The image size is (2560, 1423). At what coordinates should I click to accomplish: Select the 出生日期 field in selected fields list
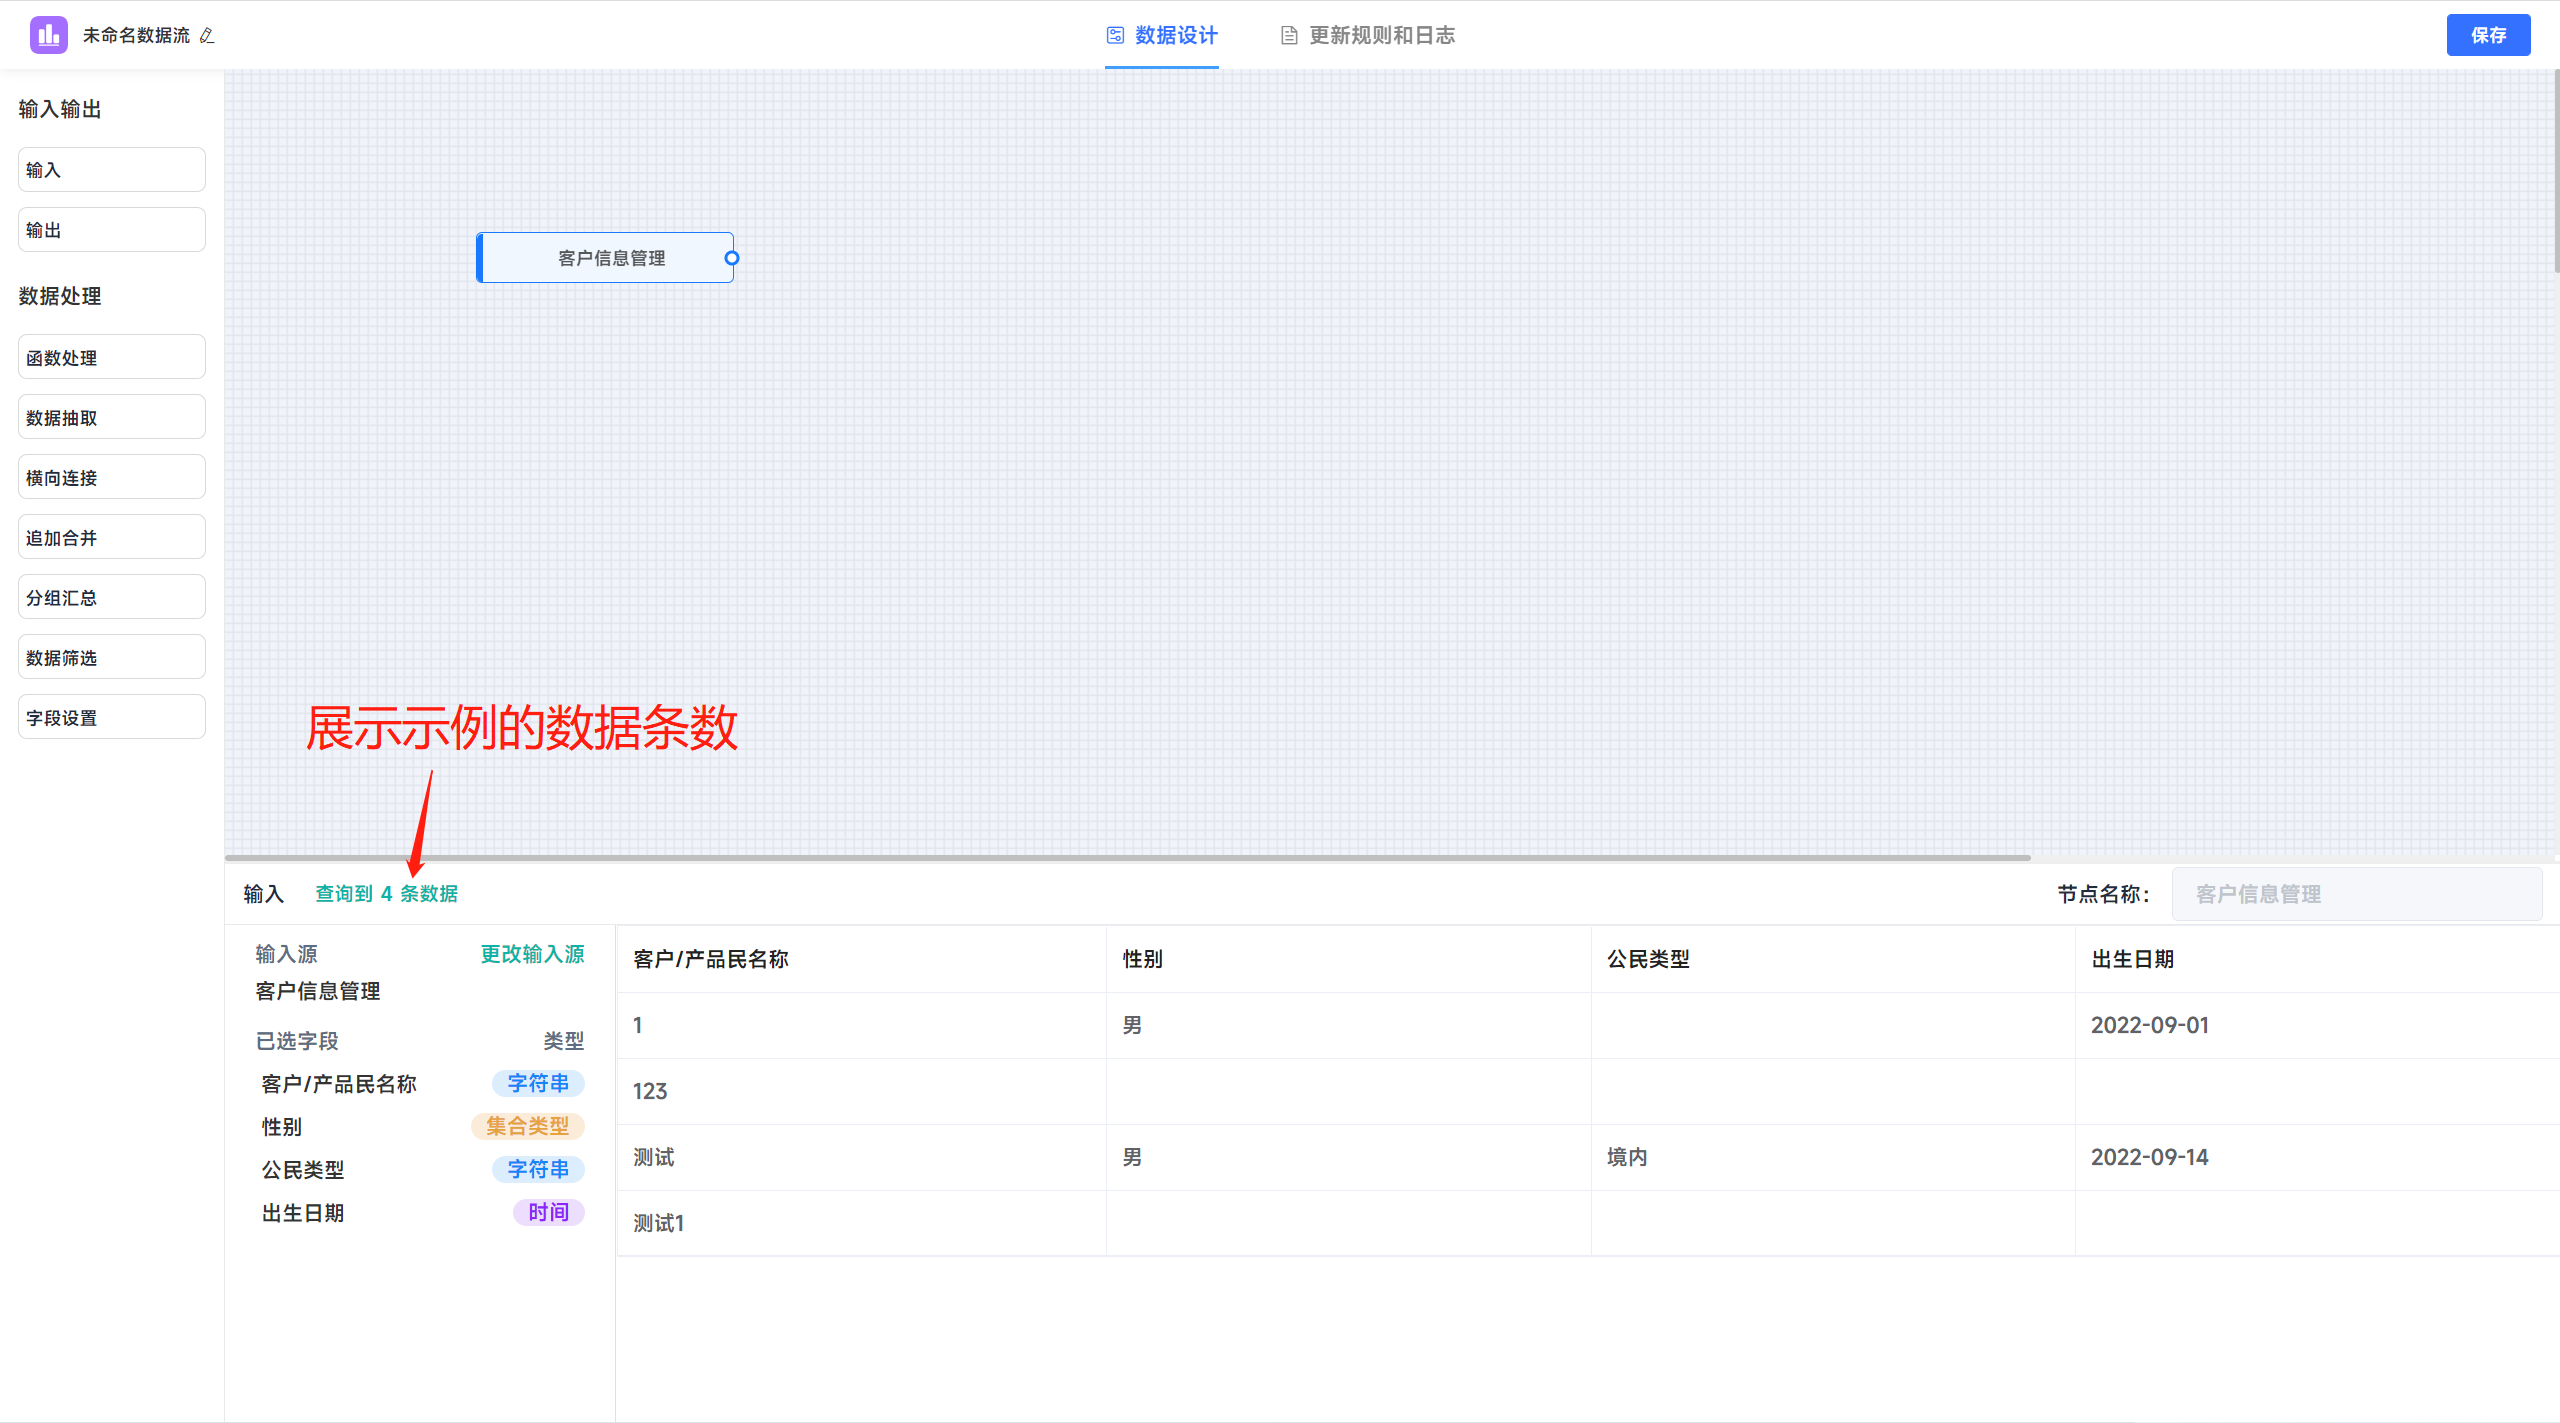pyautogui.click(x=303, y=1213)
